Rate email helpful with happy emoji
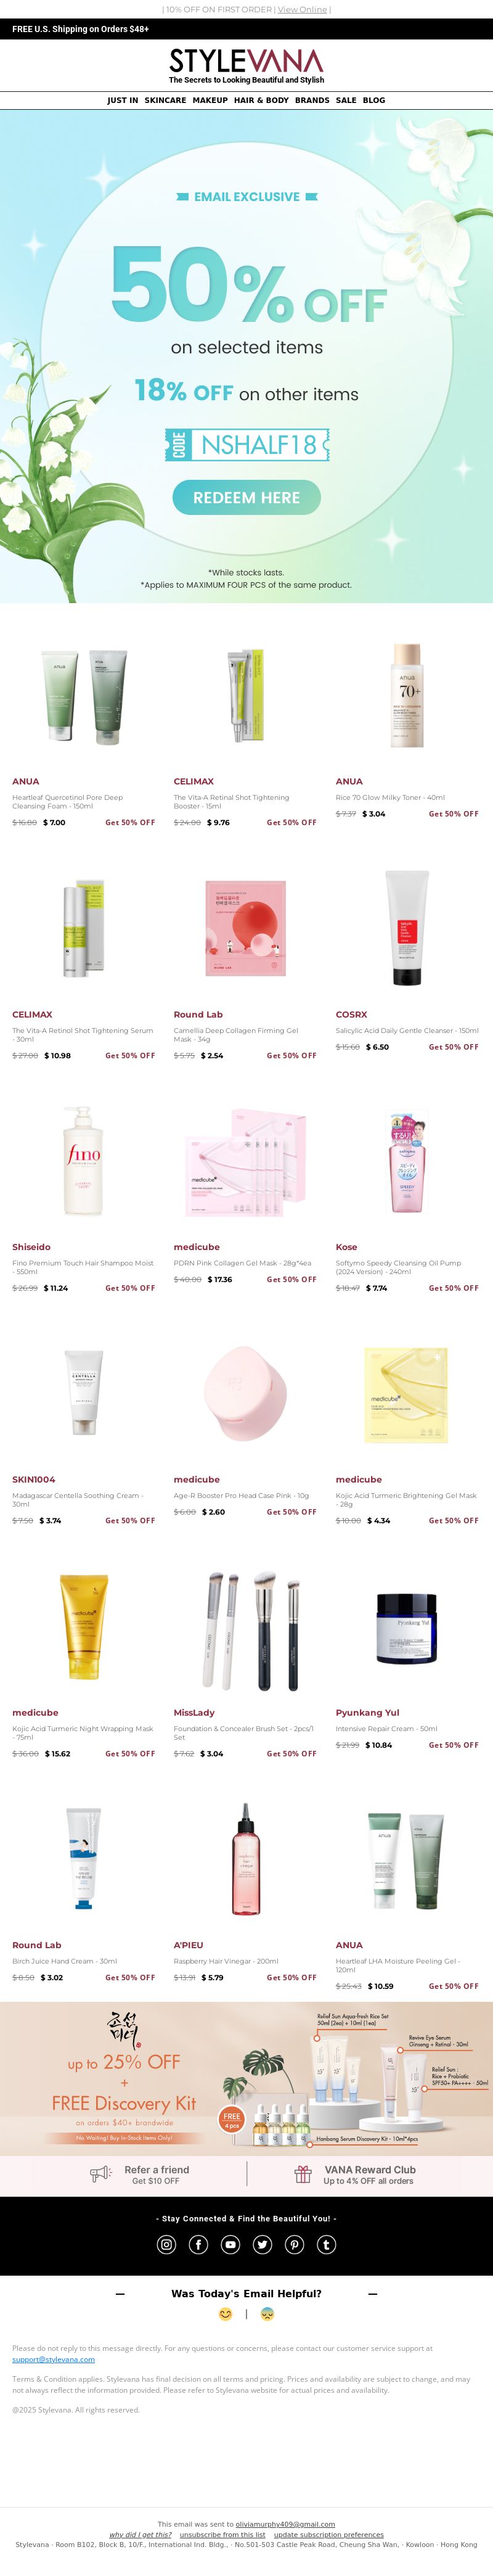 pos(226,2313)
